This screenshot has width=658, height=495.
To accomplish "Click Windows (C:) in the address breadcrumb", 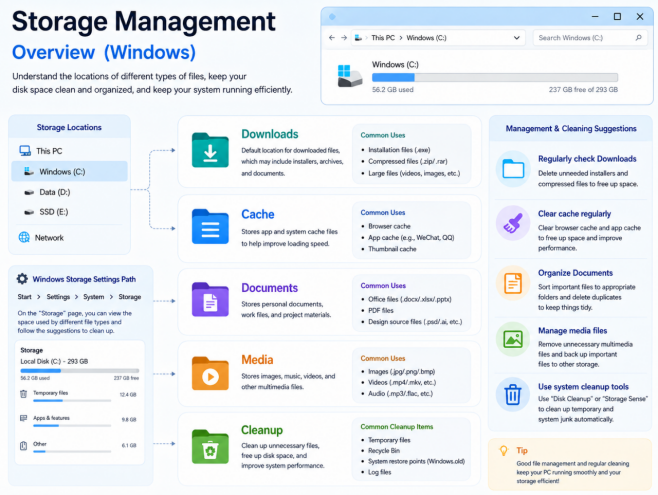I will 426,38.
